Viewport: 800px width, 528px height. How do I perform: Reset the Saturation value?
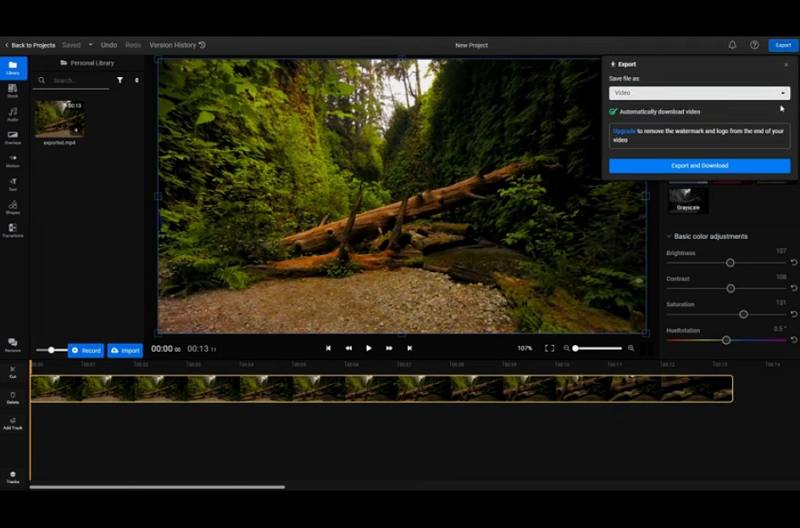point(794,314)
